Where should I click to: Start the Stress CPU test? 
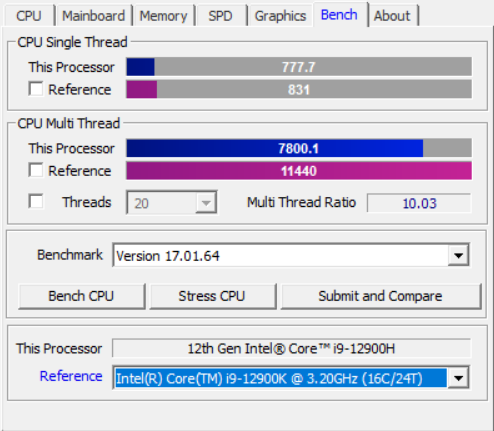(x=213, y=296)
